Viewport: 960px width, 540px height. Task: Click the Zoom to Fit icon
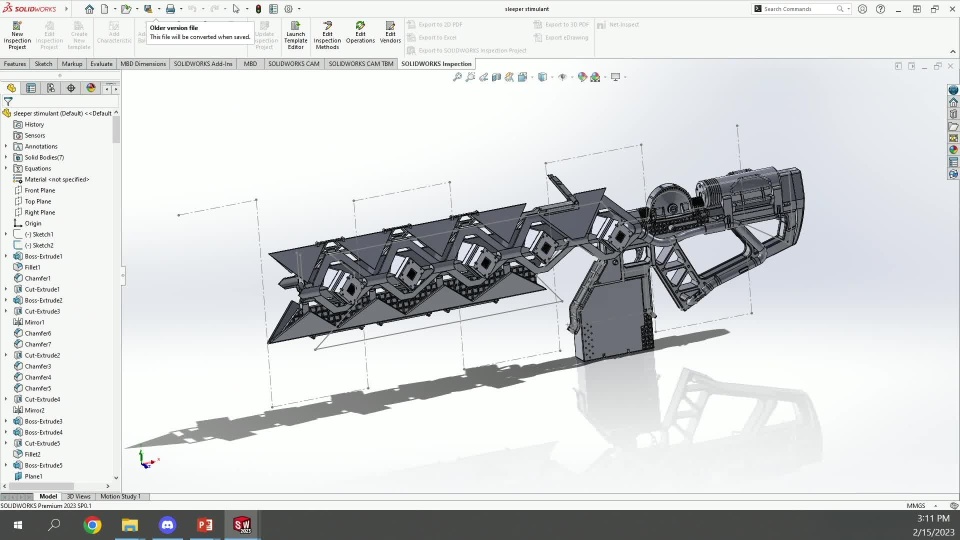point(458,77)
